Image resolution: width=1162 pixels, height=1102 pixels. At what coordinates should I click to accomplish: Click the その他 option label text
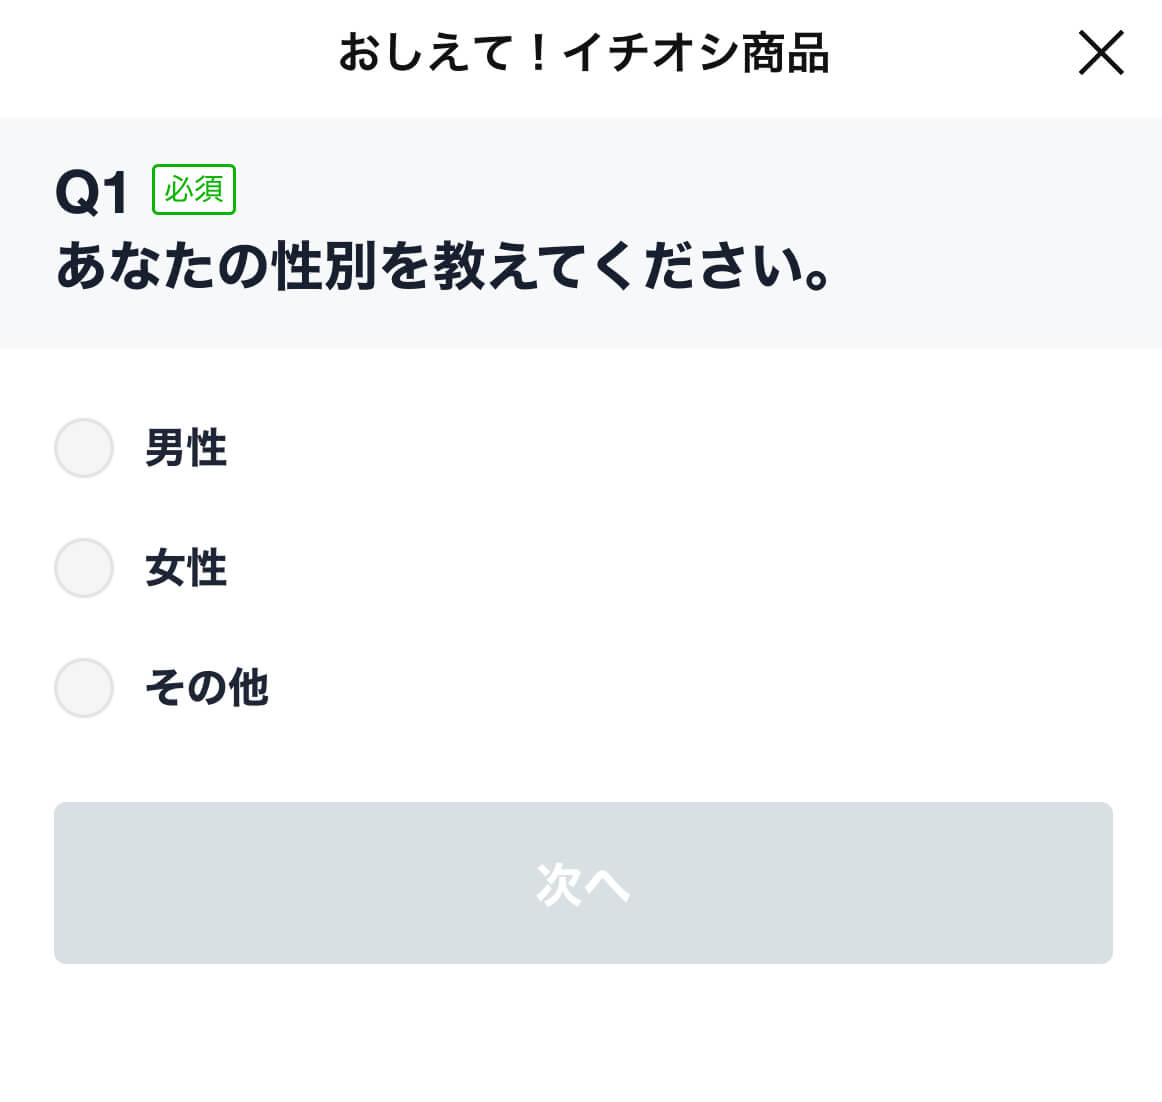(207, 688)
